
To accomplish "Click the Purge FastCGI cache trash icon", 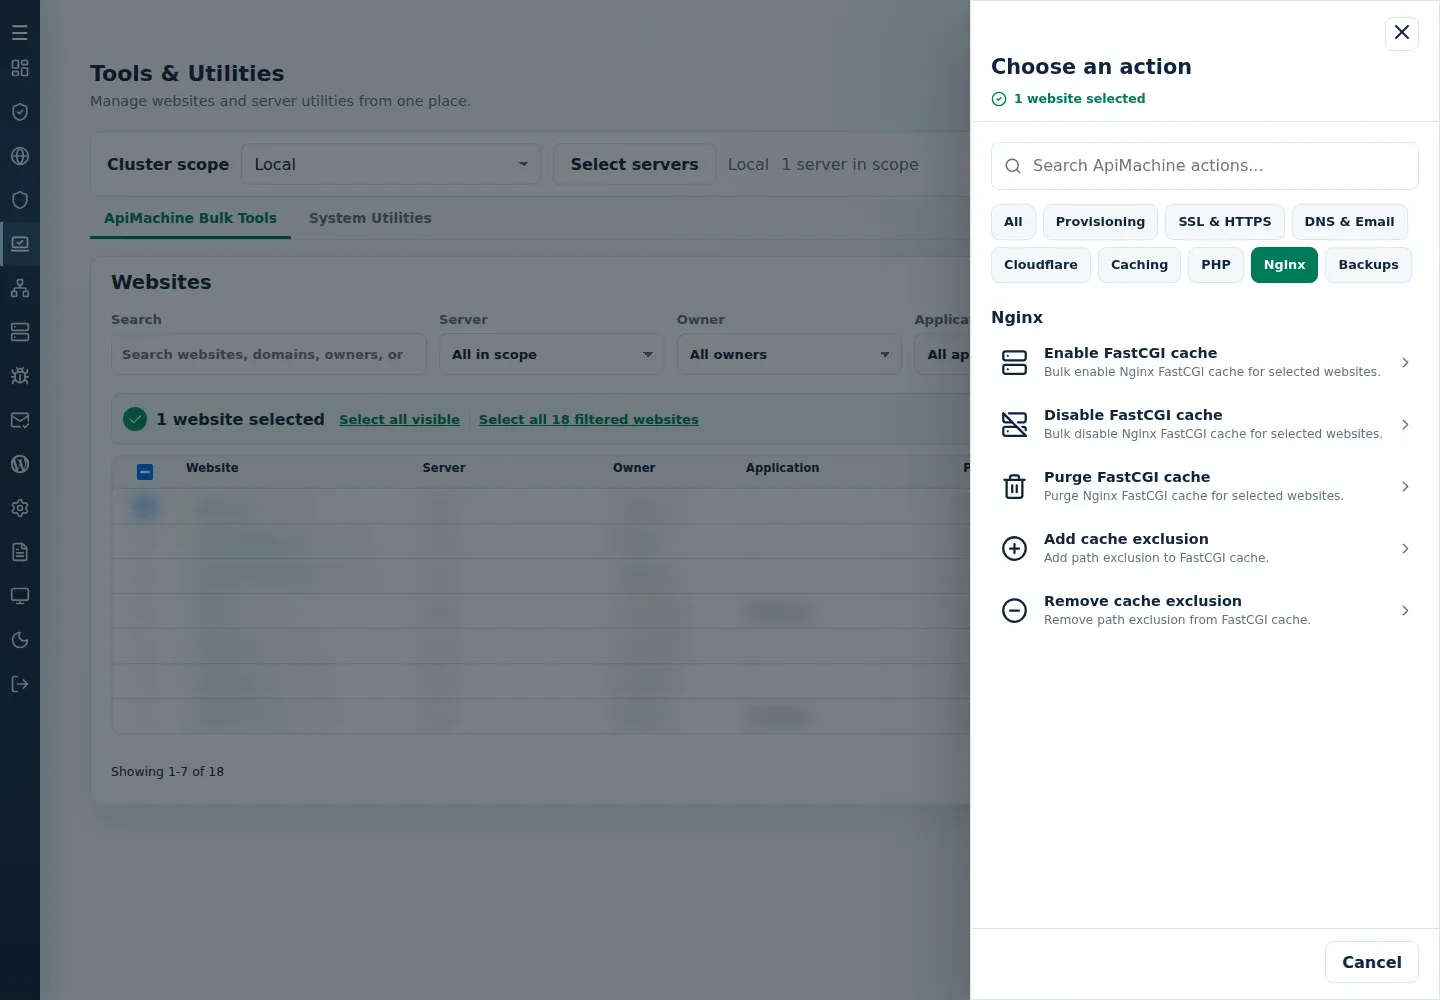I will 1015,487.
